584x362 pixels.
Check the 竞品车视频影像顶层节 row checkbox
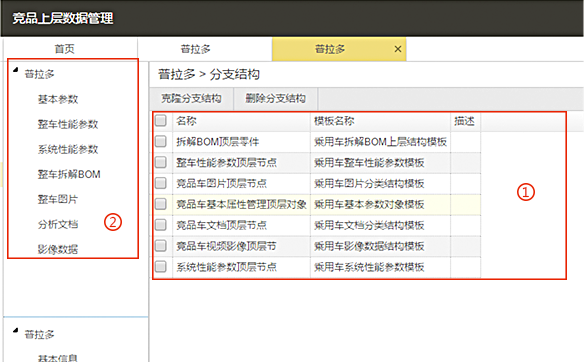click(161, 245)
